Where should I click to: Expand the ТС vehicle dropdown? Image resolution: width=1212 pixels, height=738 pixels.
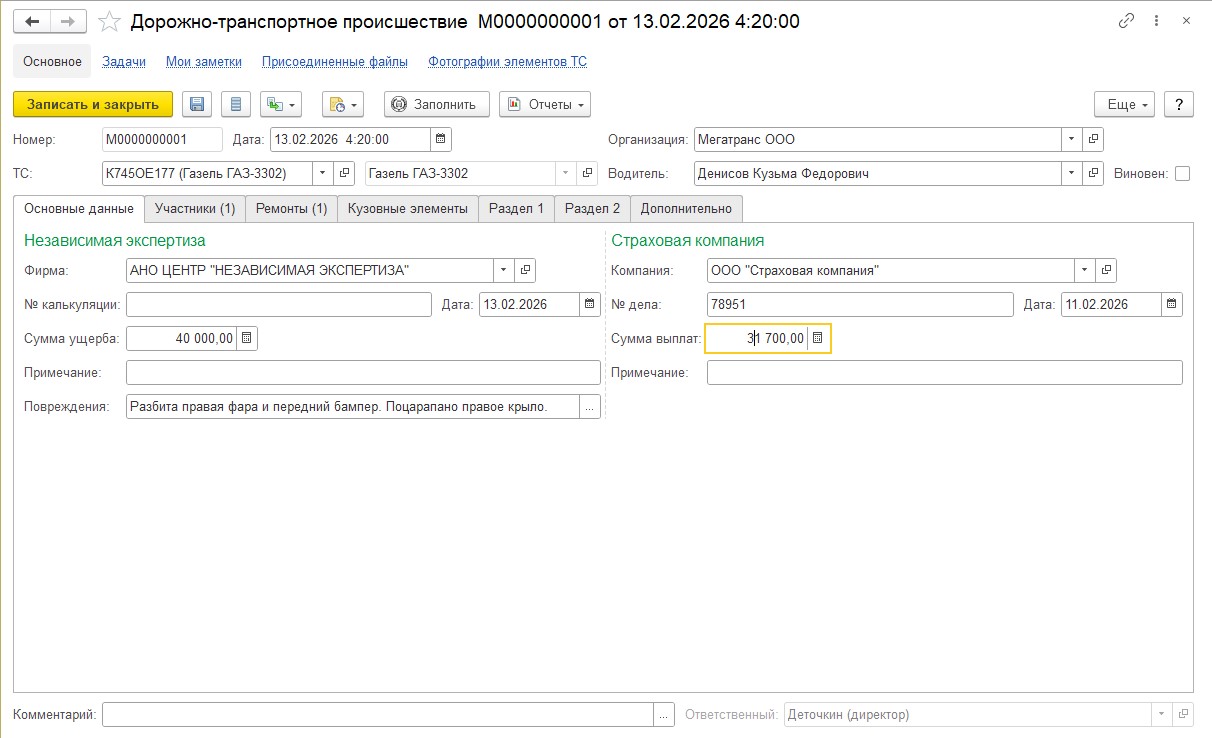pos(322,173)
